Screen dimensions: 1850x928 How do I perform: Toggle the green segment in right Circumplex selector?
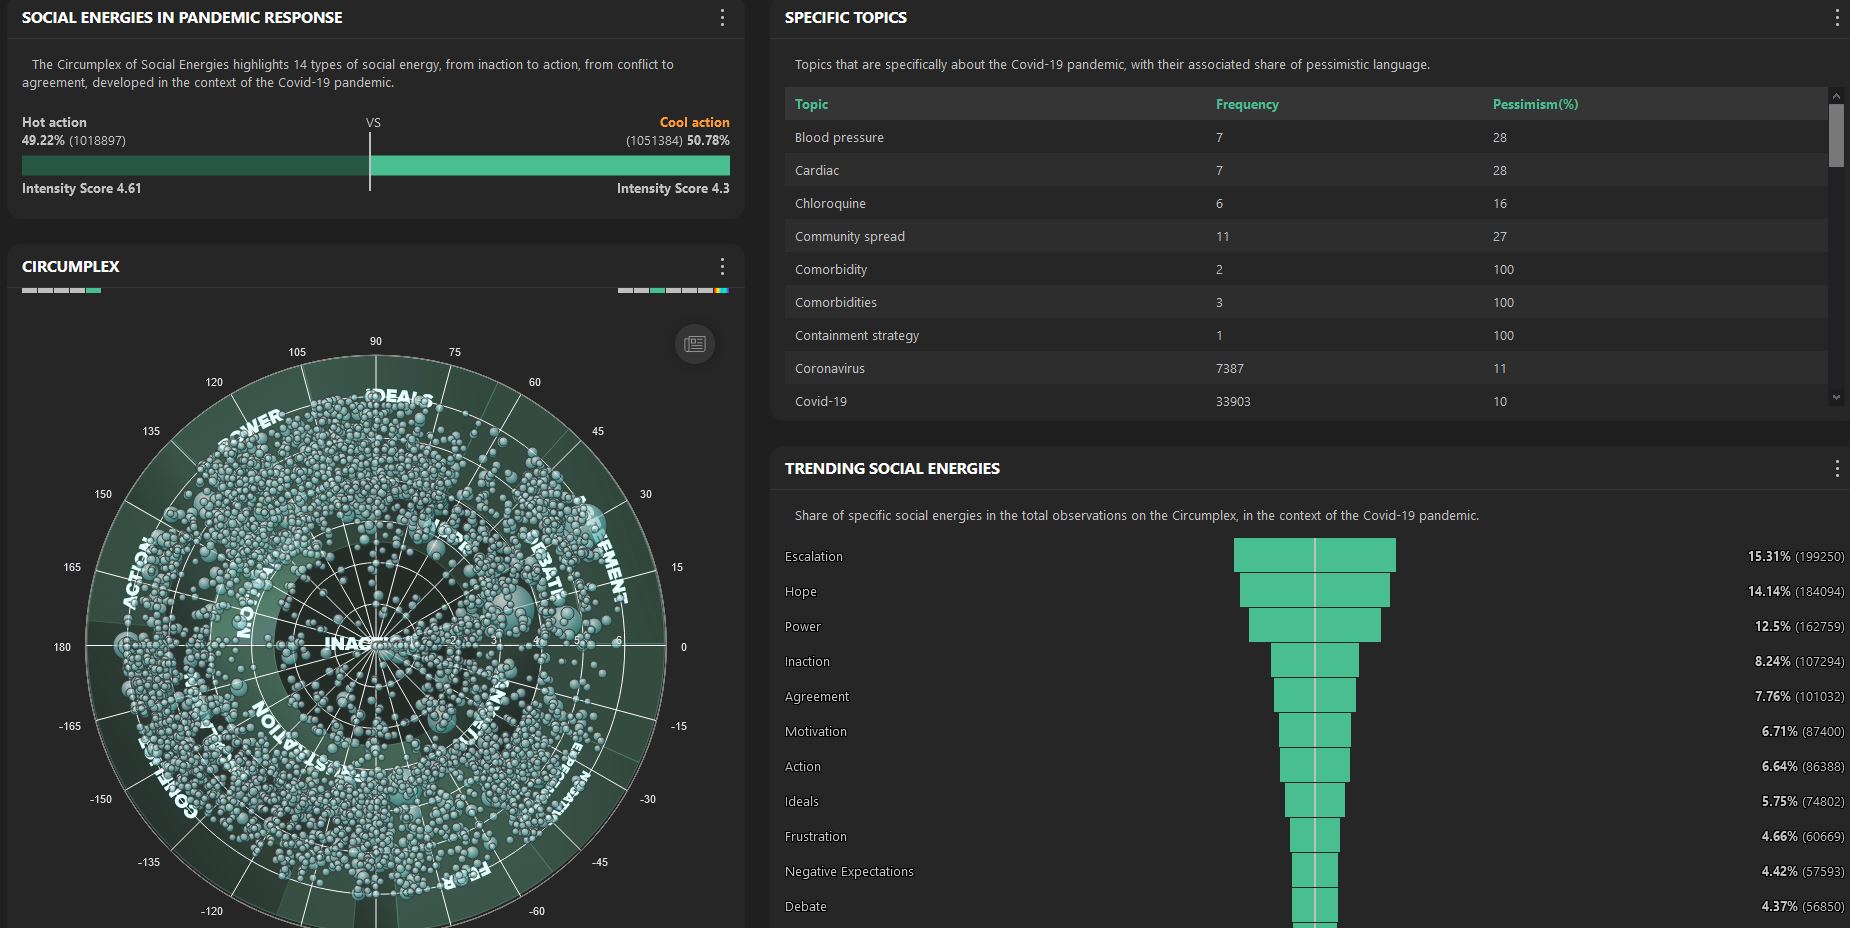[657, 290]
